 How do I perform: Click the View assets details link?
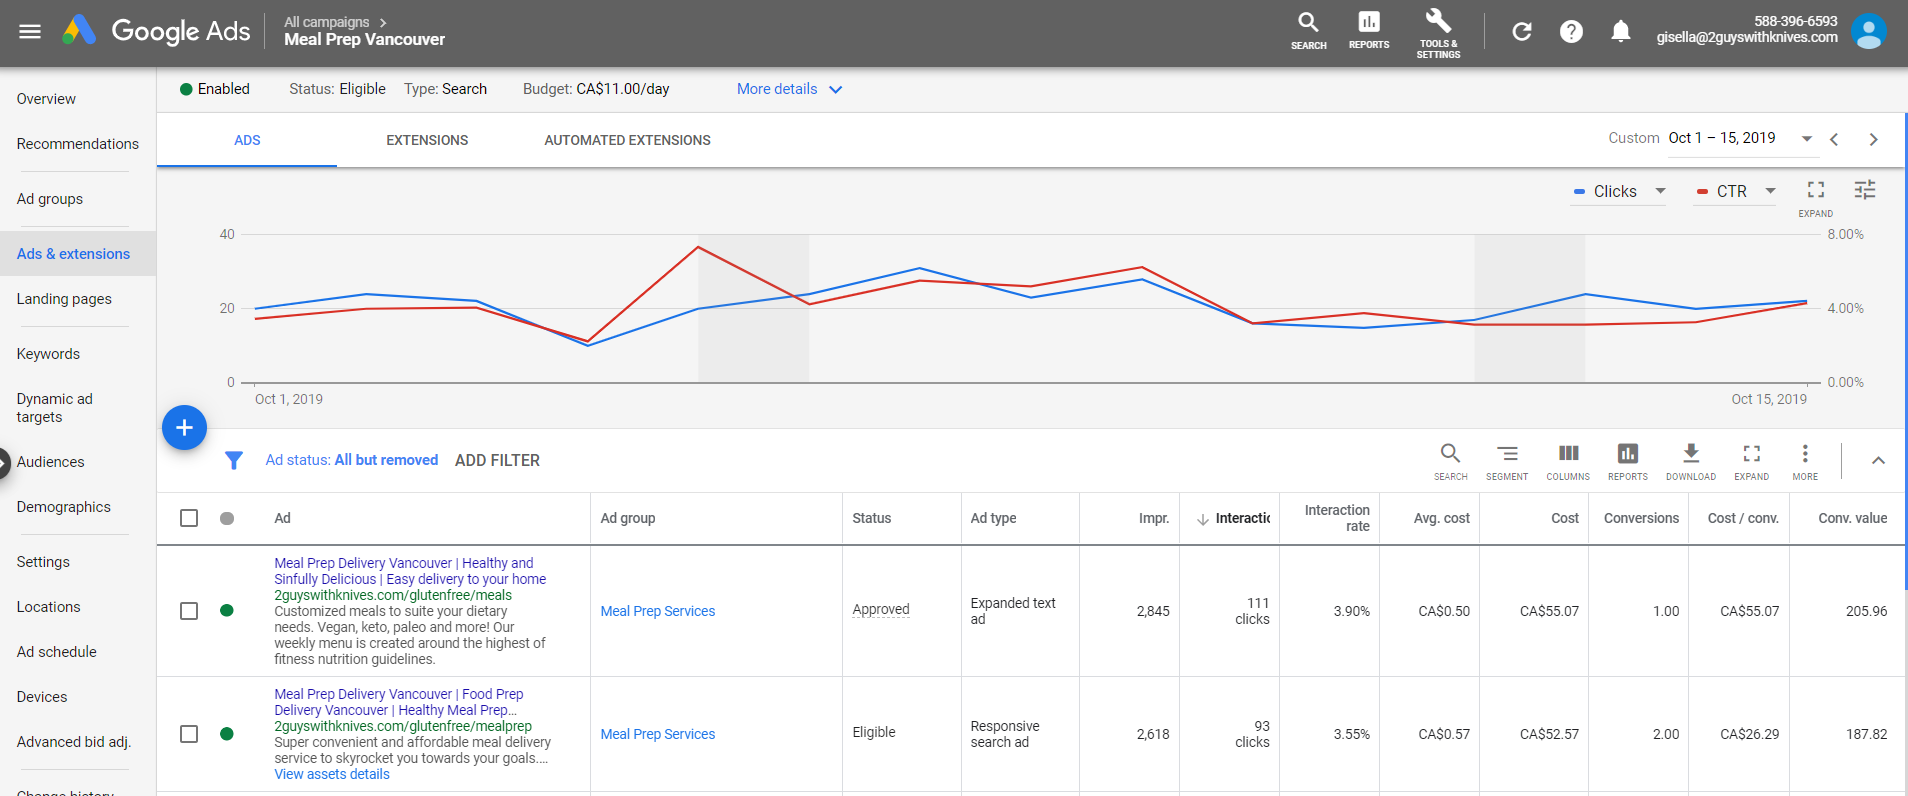click(x=332, y=774)
